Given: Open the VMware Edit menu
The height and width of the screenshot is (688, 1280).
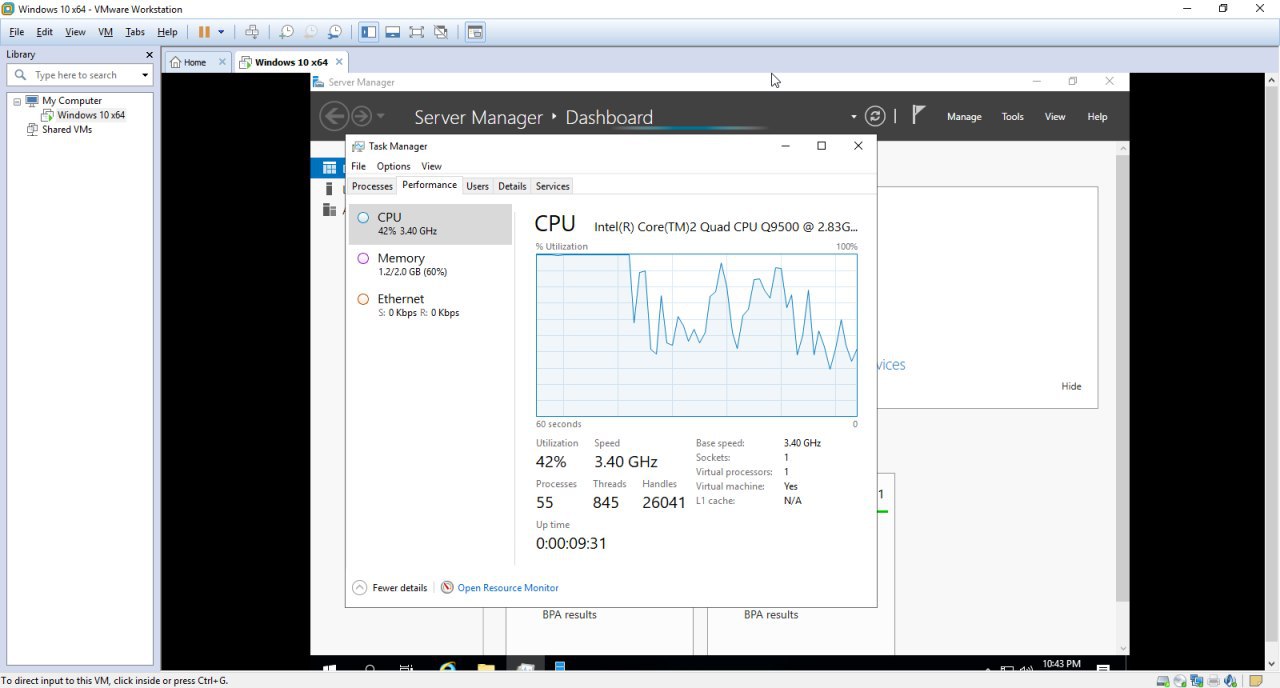Looking at the screenshot, I should click(x=44, y=32).
